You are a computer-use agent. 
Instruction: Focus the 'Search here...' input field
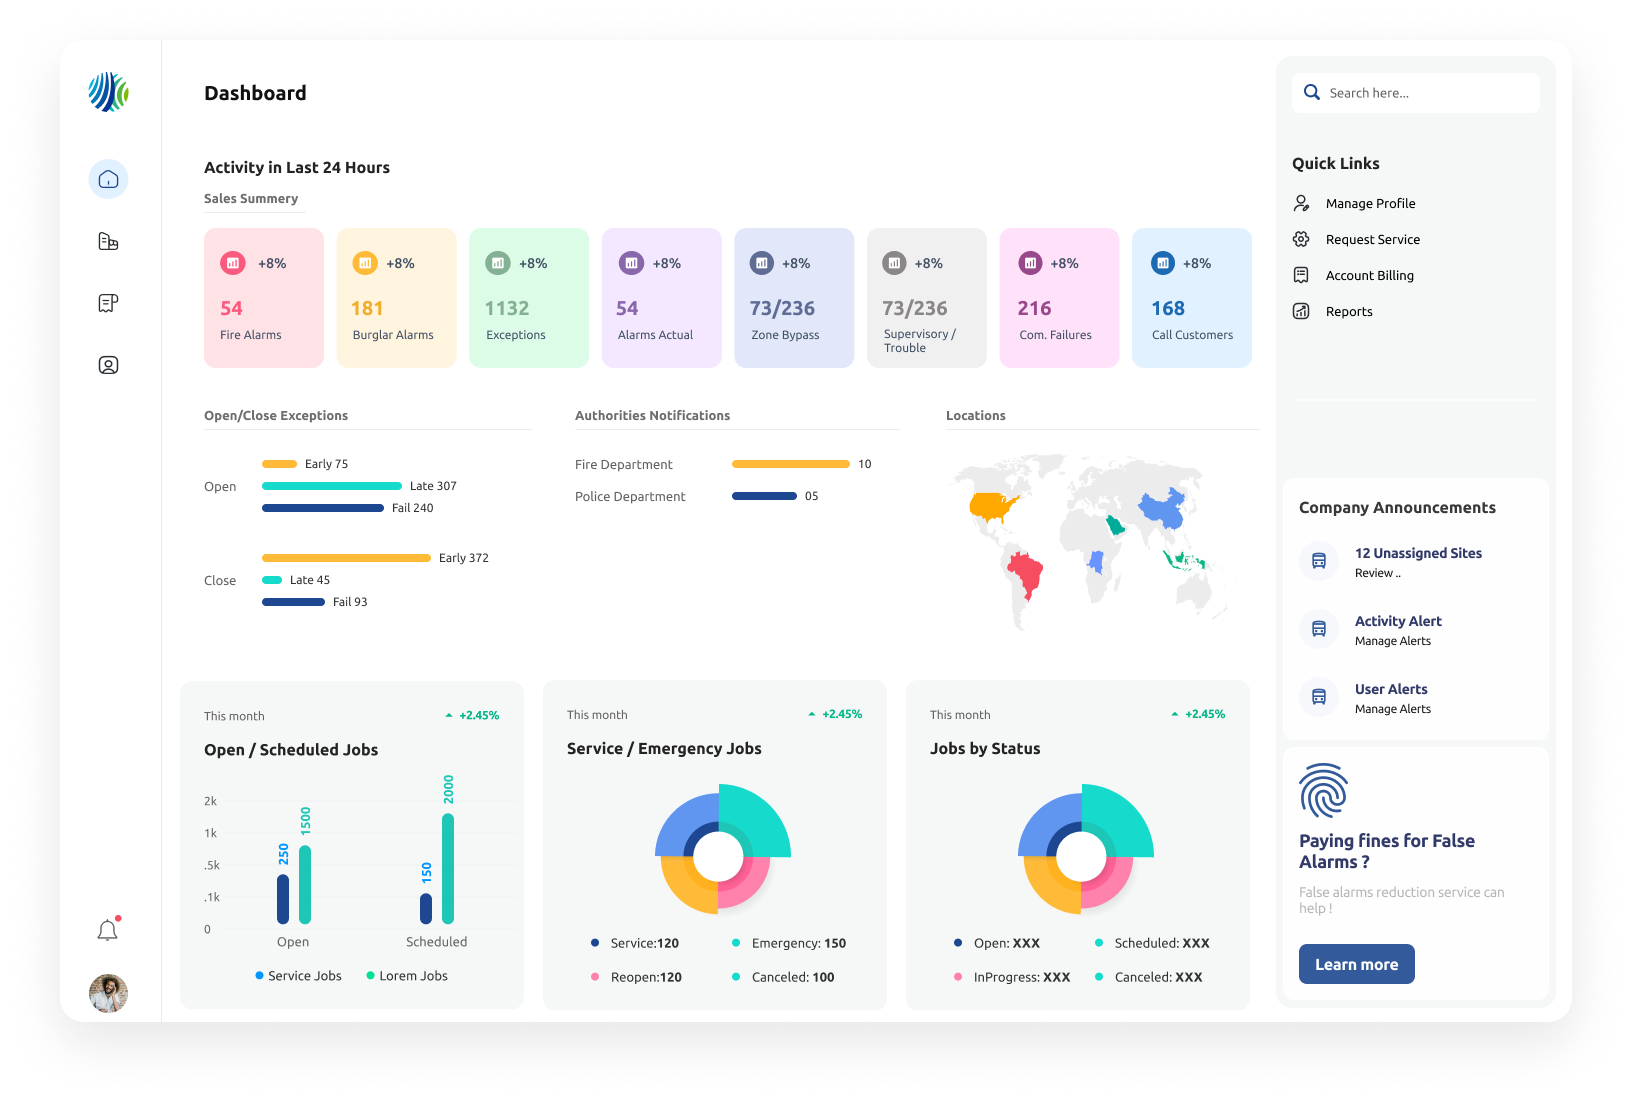(1416, 93)
